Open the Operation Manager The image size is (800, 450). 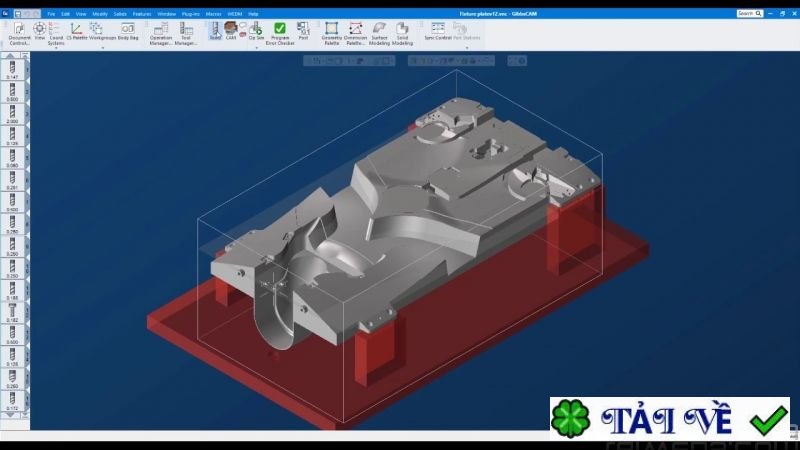[x=161, y=34]
